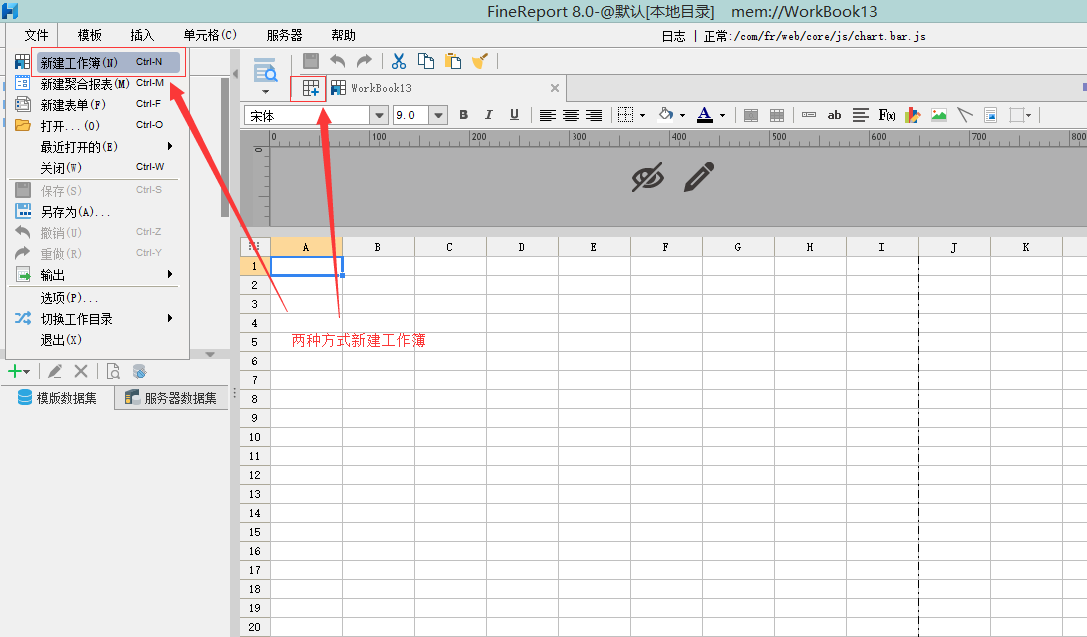Insert plain text with the ab icon
The image size is (1087, 637).
click(835, 116)
